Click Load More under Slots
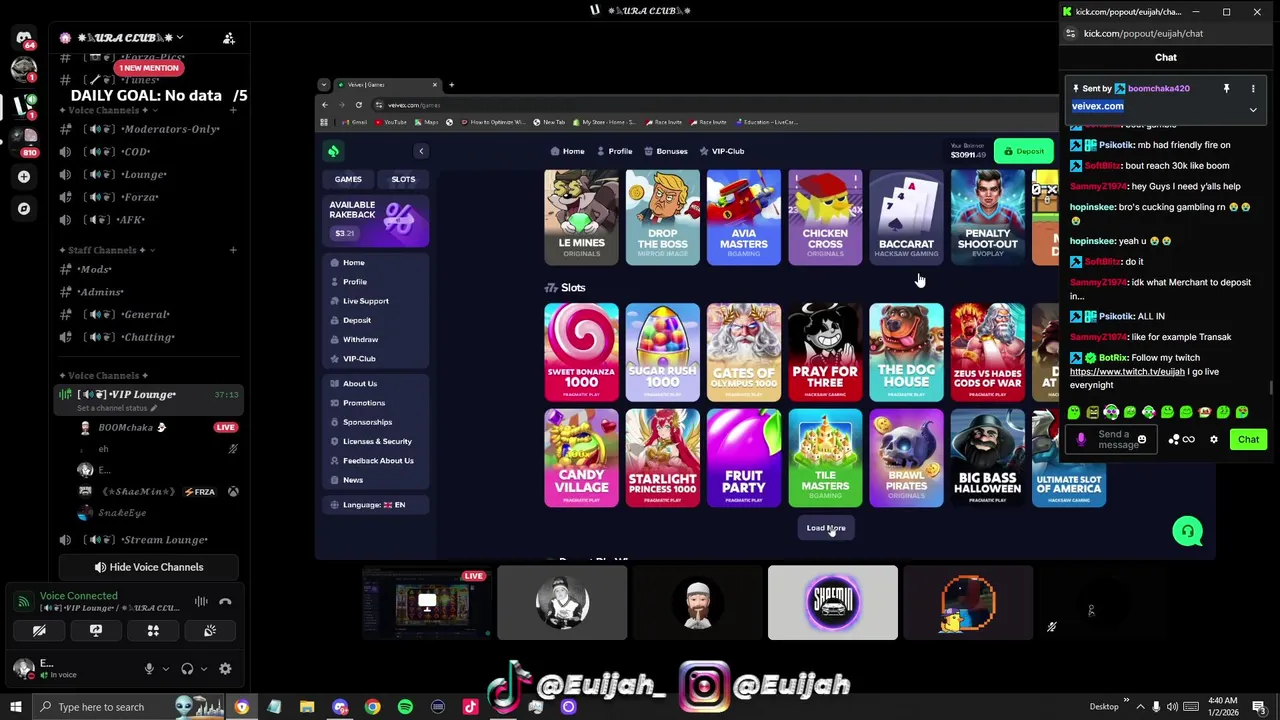Viewport: 1280px width, 720px height. tap(826, 528)
